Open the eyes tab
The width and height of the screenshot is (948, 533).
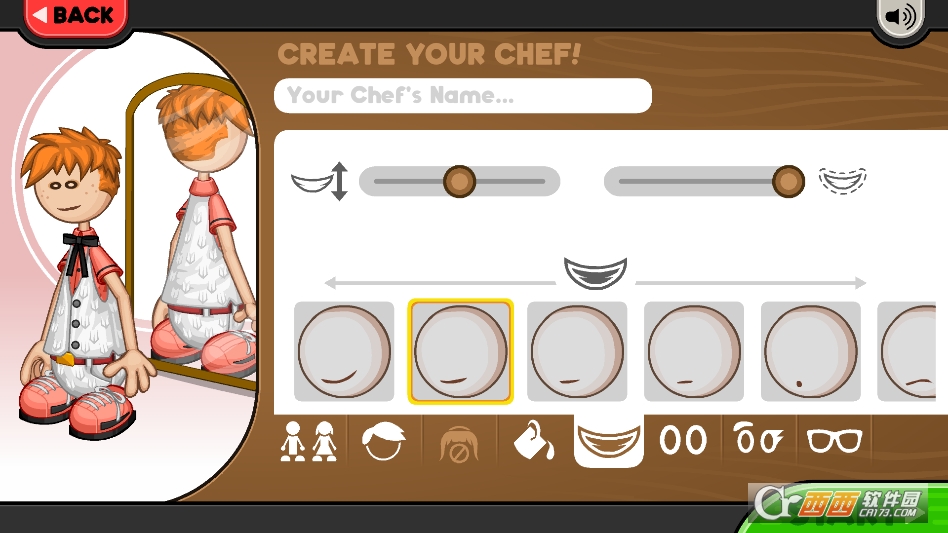click(x=683, y=440)
